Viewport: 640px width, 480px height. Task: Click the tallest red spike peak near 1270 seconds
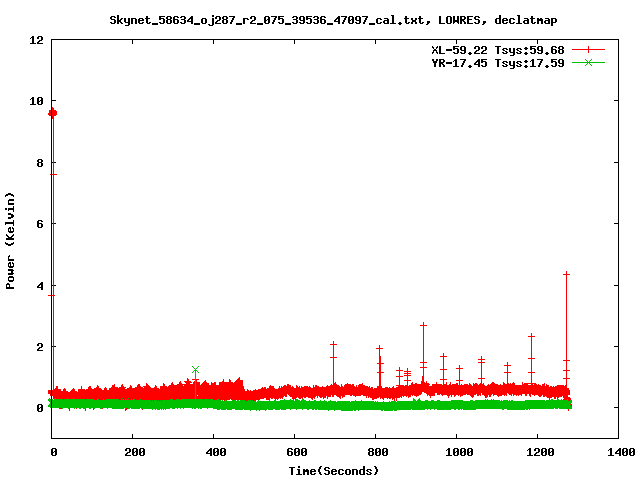[566, 274]
